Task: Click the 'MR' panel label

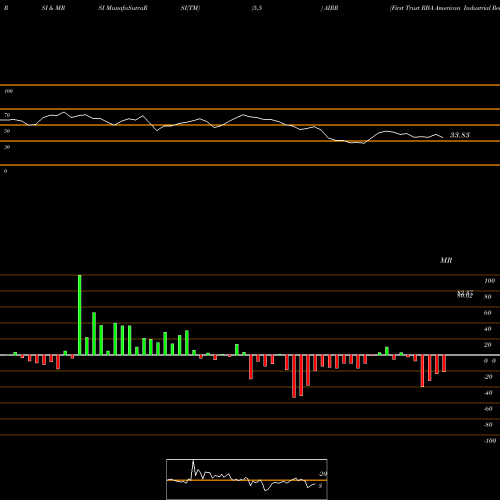Action: [x=446, y=260]
